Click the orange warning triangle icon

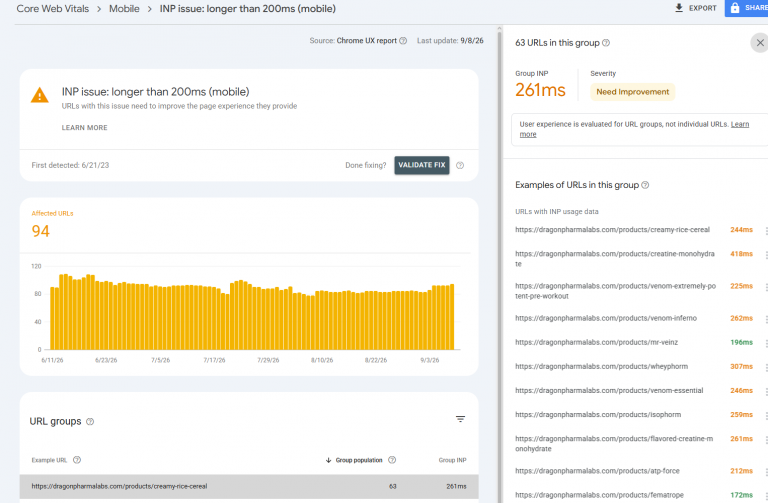[x=40, y=95]
